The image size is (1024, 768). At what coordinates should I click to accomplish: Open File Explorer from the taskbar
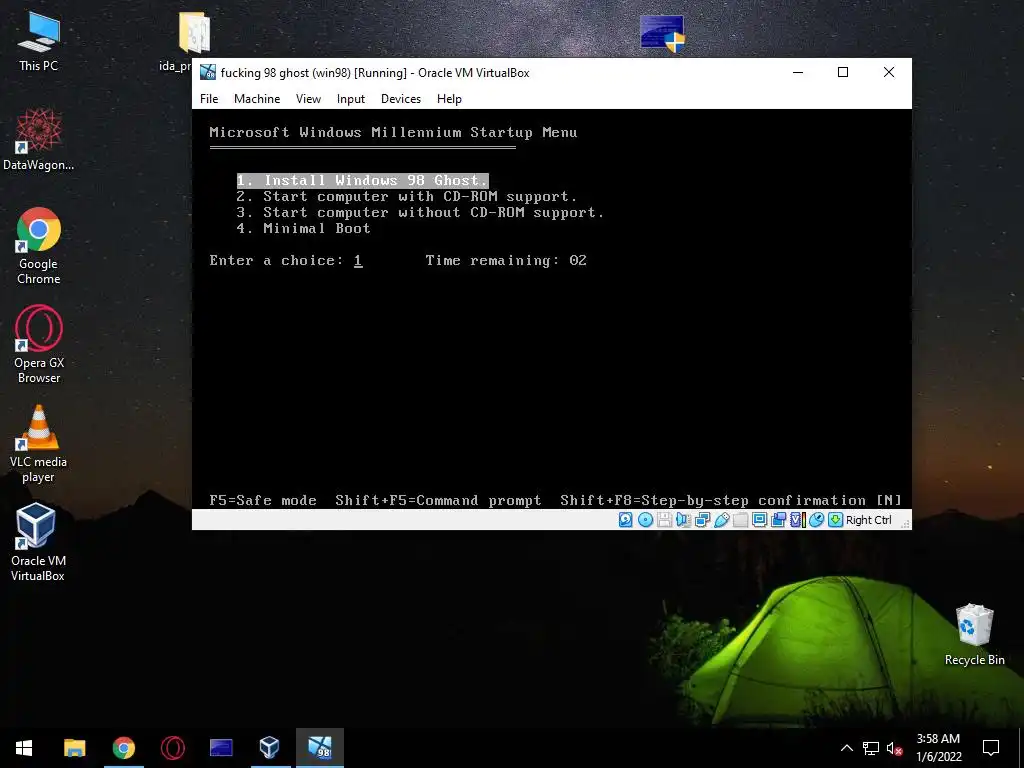[x=74, y=748]
